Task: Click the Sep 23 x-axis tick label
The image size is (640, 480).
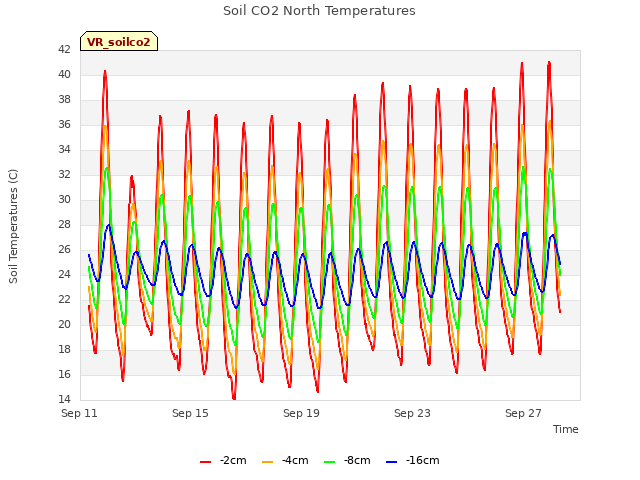Action: pos(412,413)
